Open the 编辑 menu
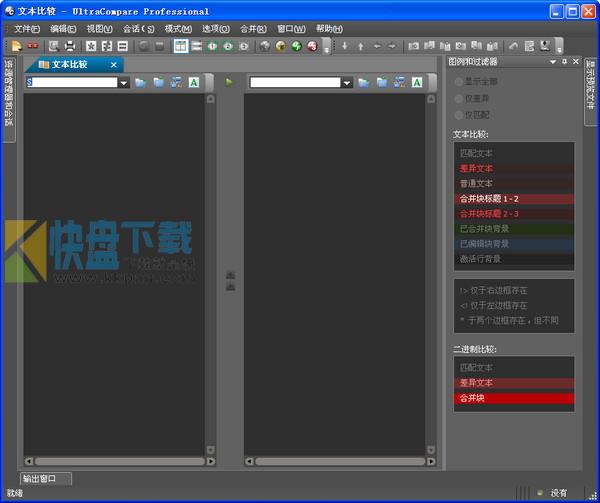The height and width of the screenshot is (503, 600). point(63,29)
